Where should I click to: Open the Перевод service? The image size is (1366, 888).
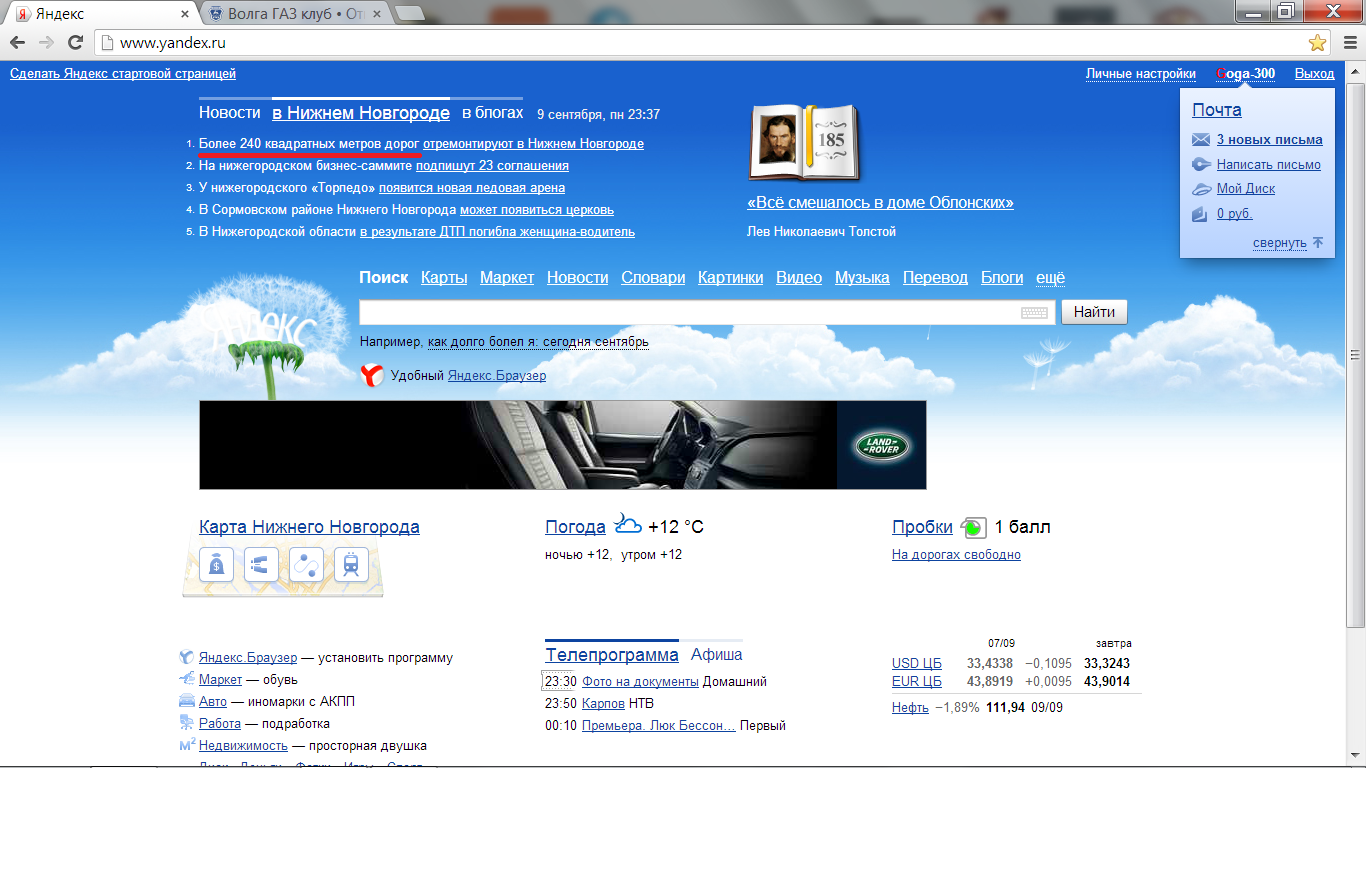(x=935, y=278)
